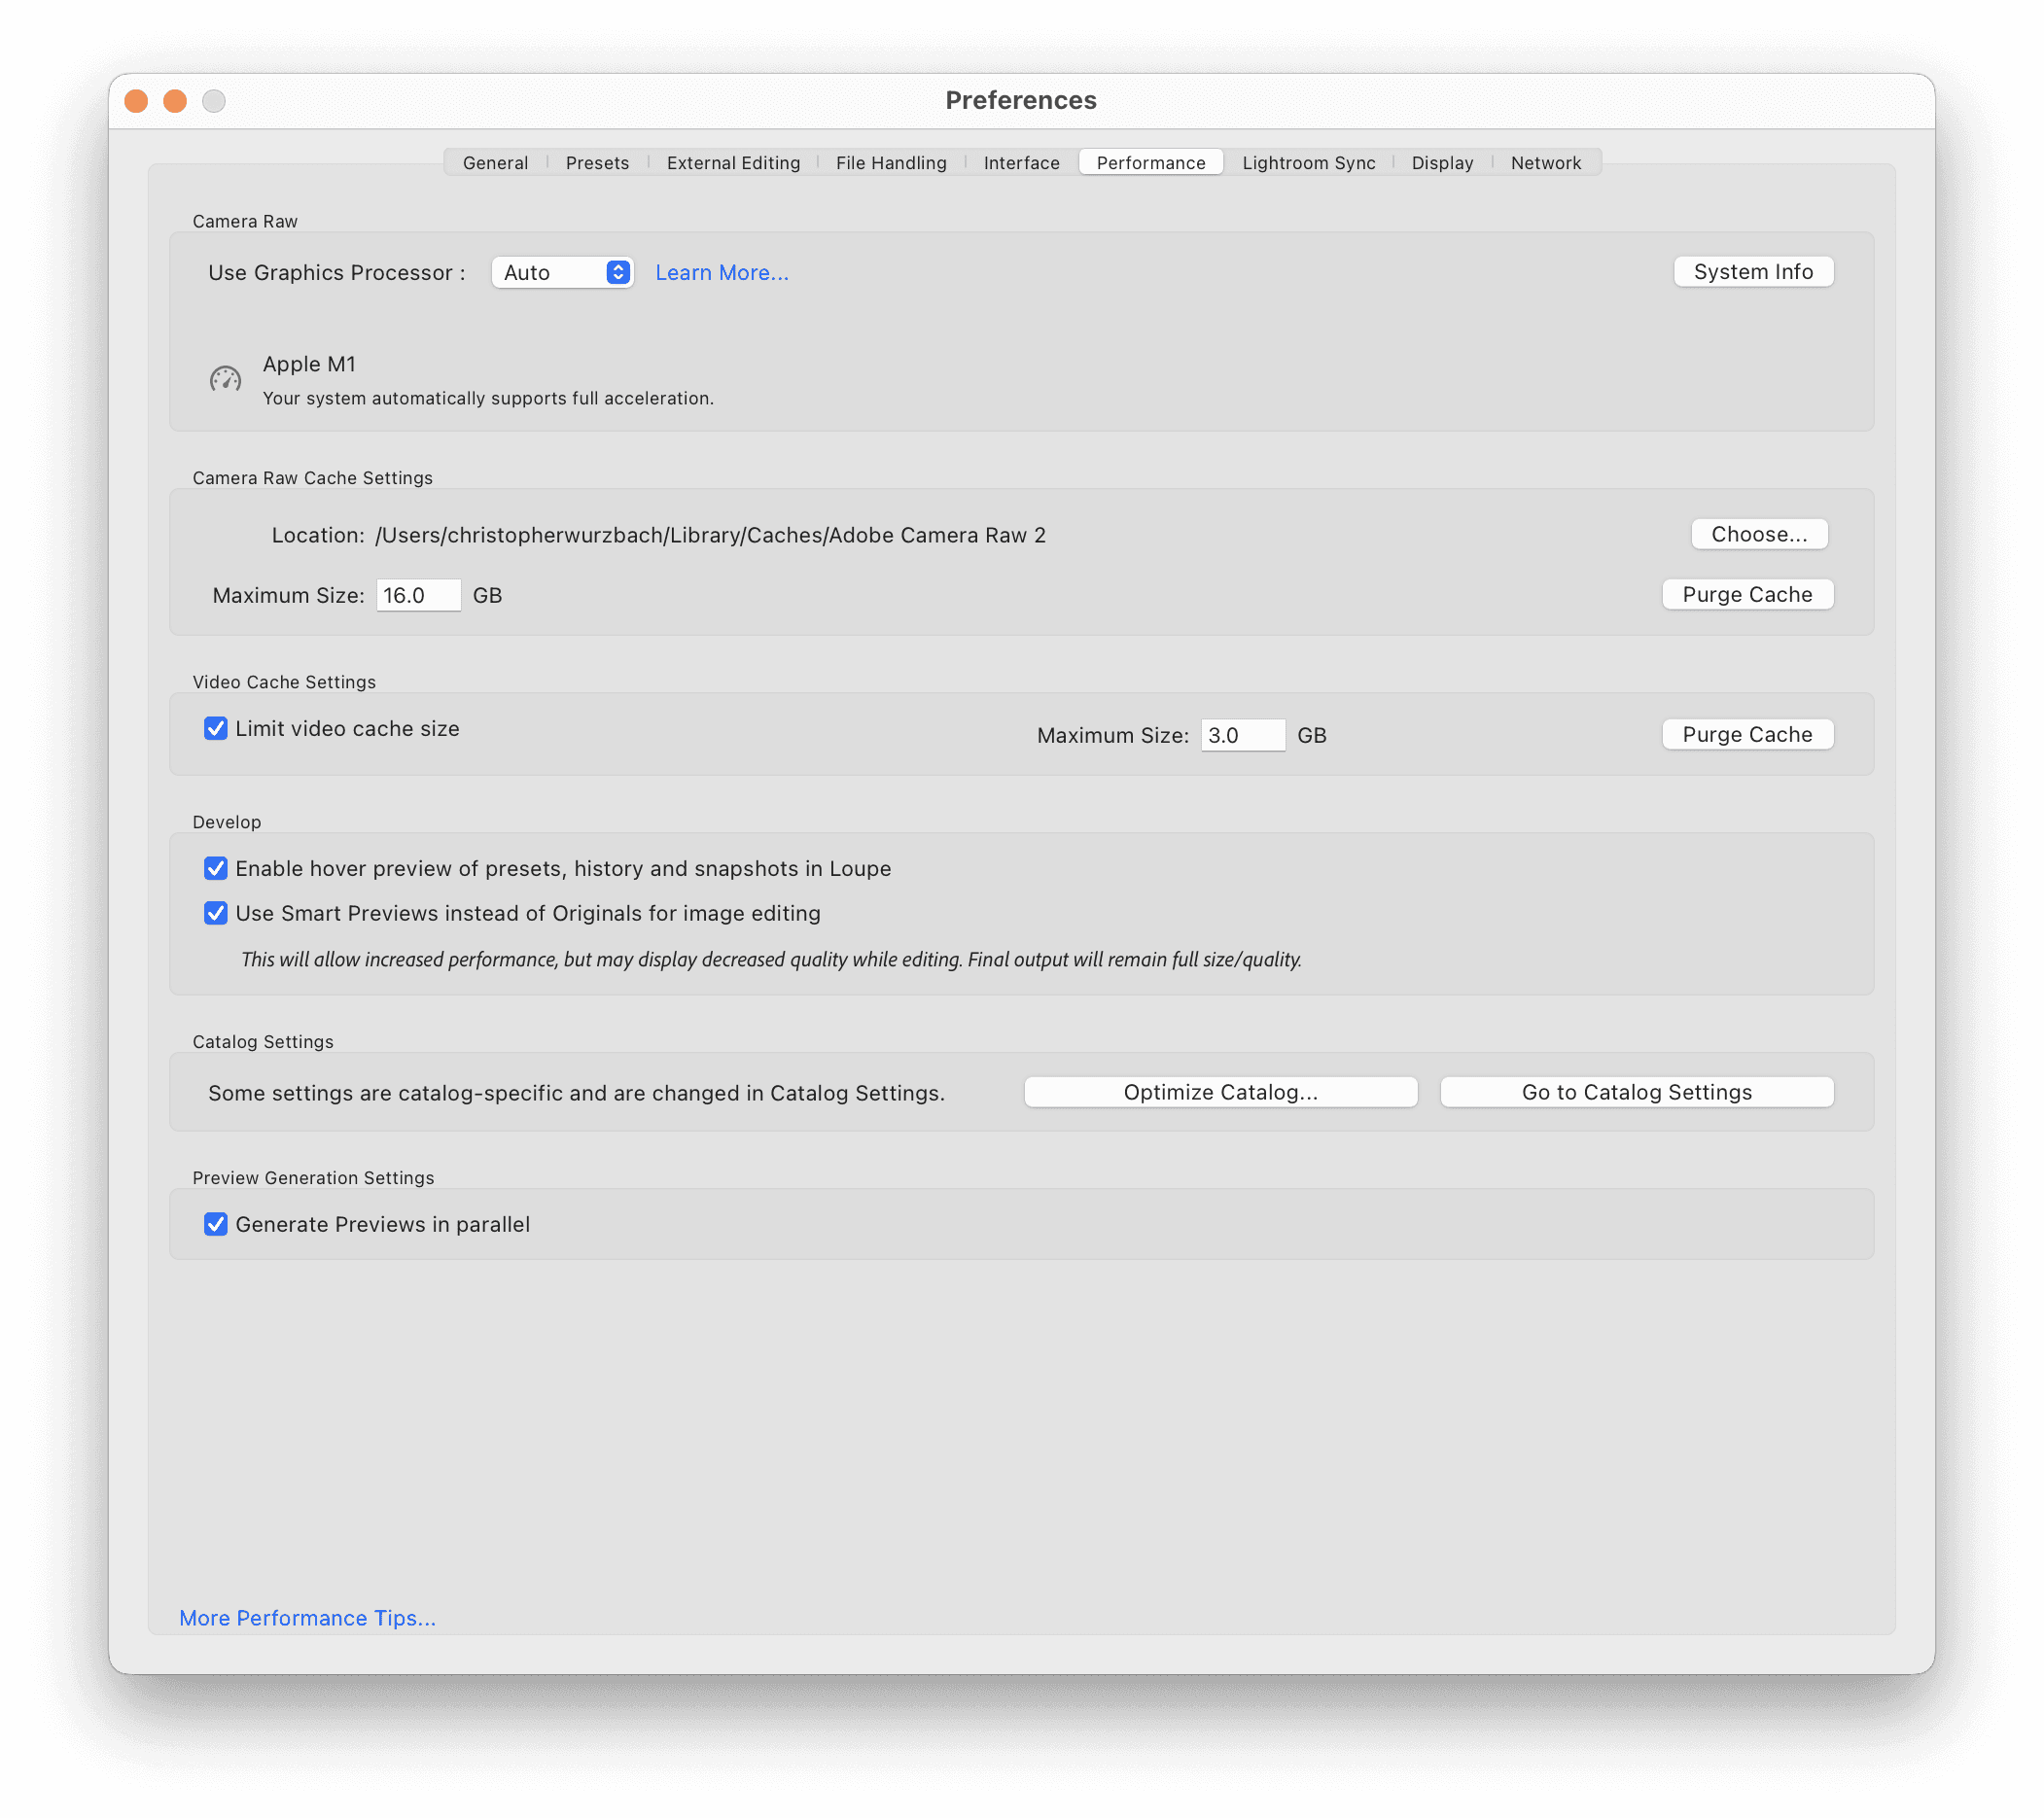Uncheck Generate Previews in parallel
The height and width of the screenshot is (1818, 2044).
pyautogui.click(x=216, y=1224)
